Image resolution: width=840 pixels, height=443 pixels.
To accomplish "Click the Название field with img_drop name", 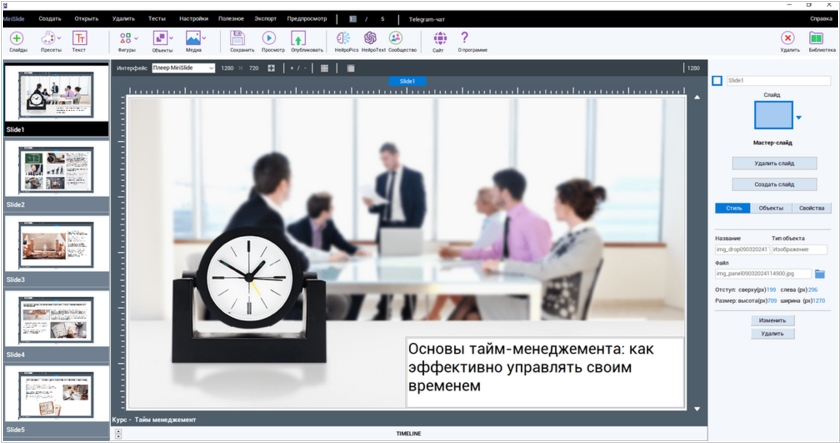I will point(742,249).
